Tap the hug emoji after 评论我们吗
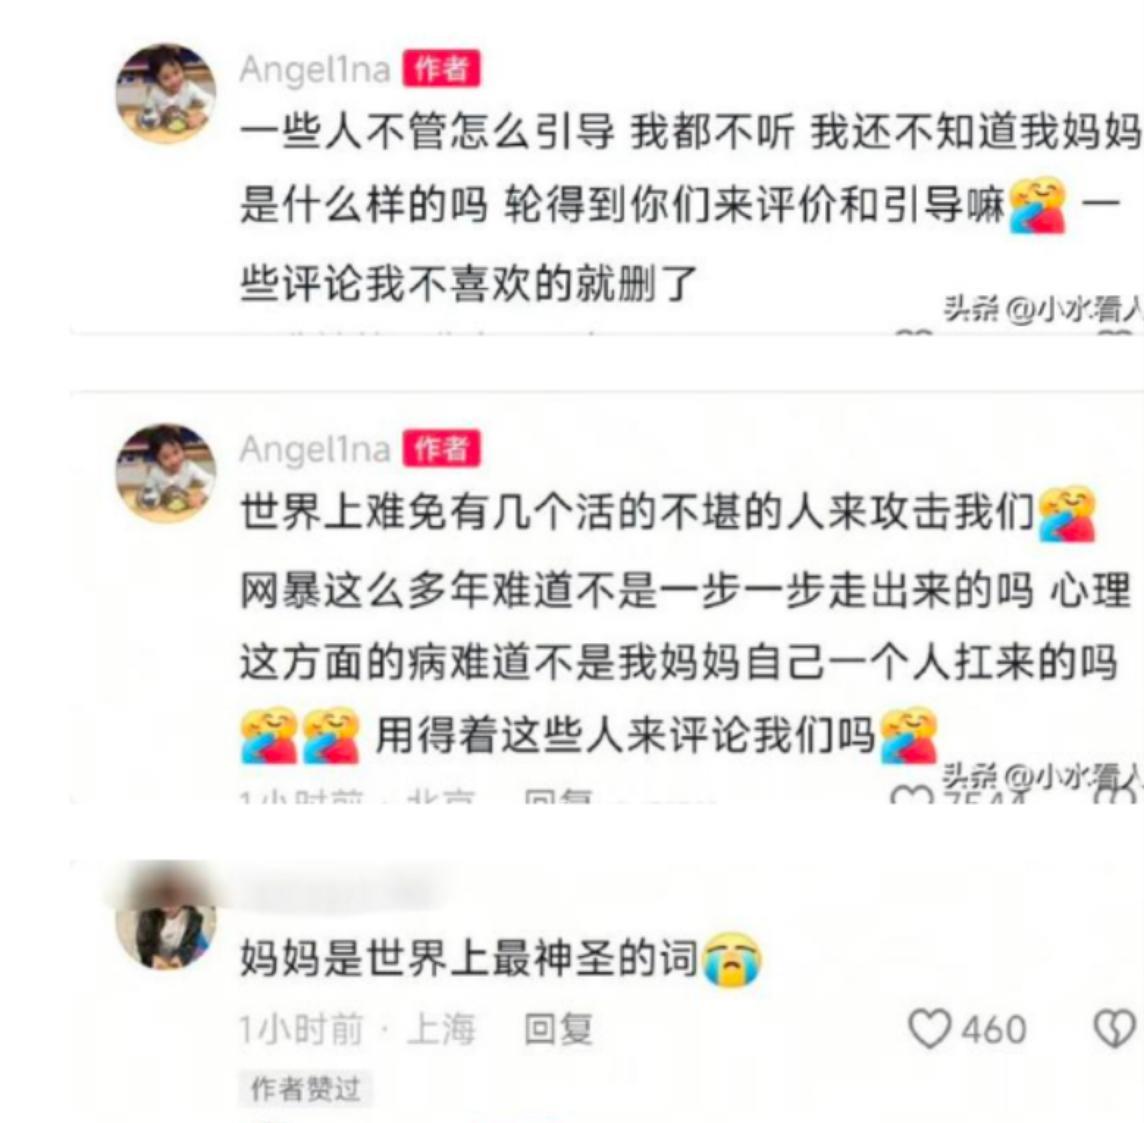Image resolution: width=1144 pixels, height=1123 pixels. point(909,736)
